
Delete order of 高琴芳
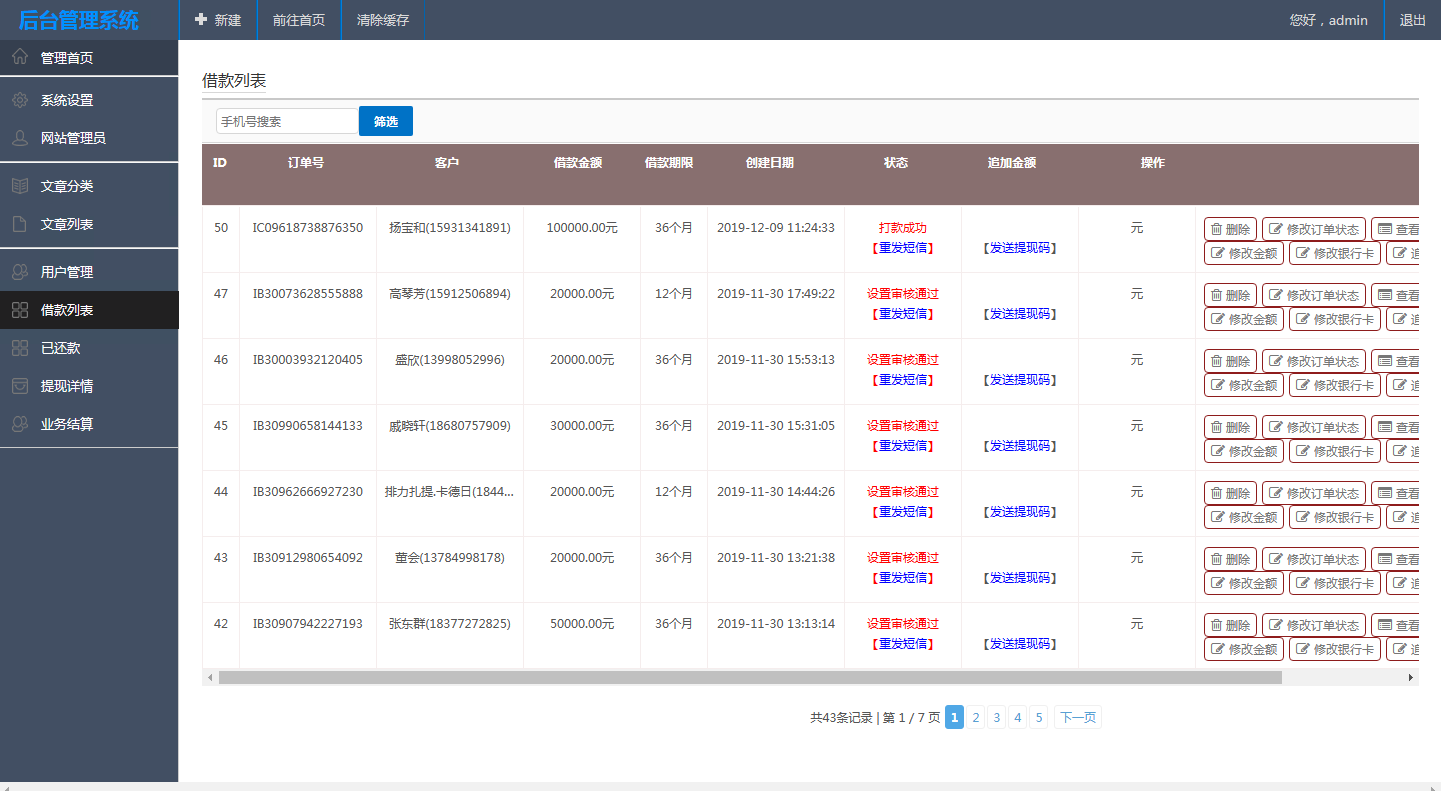point(1230,295)
